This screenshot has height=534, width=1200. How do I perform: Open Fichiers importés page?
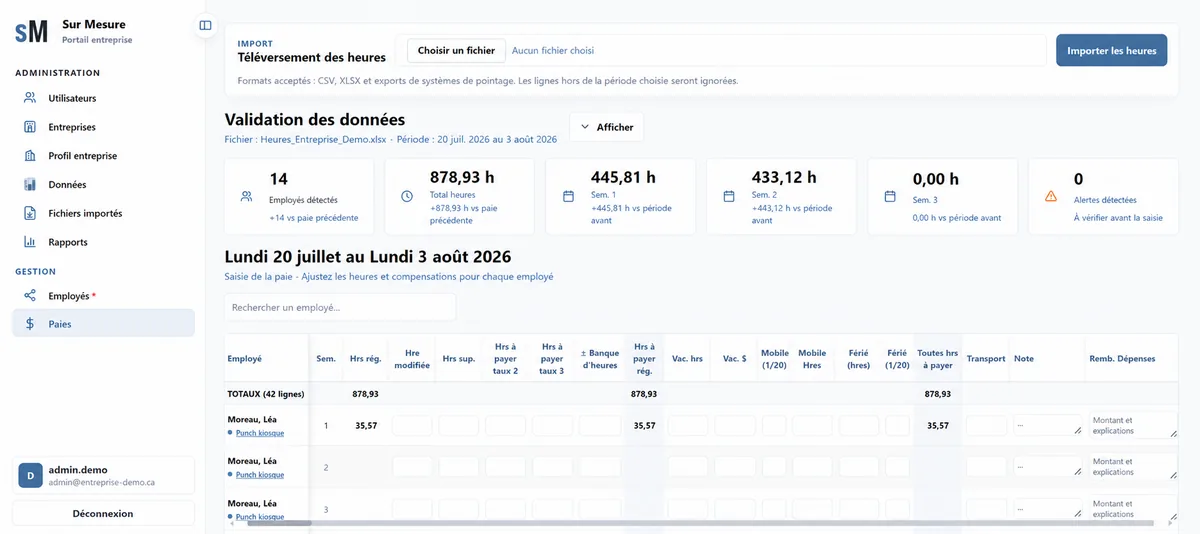coord(103,213)
